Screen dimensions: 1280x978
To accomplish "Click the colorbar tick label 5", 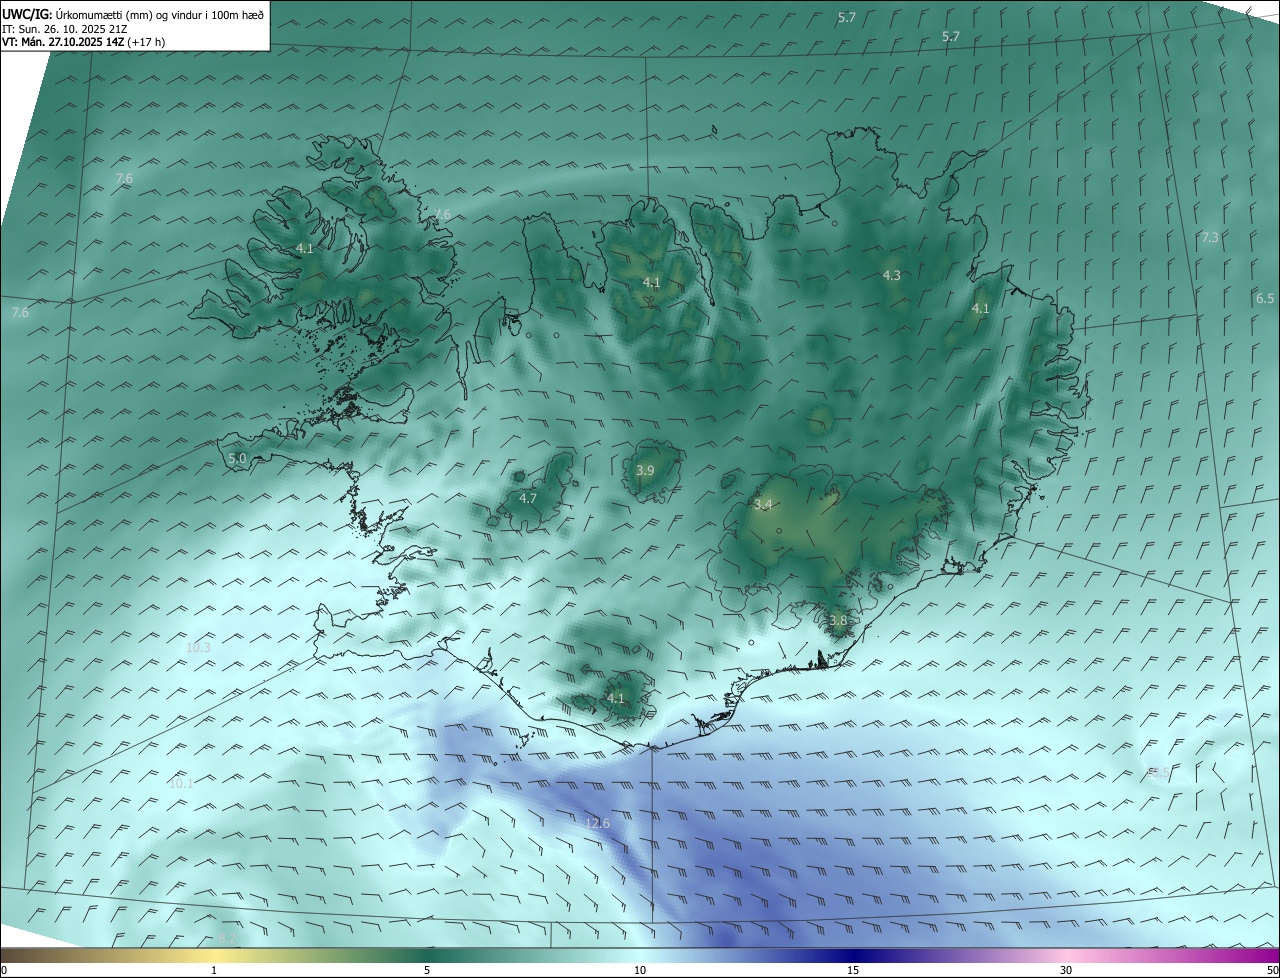I will tap(427, 970).
